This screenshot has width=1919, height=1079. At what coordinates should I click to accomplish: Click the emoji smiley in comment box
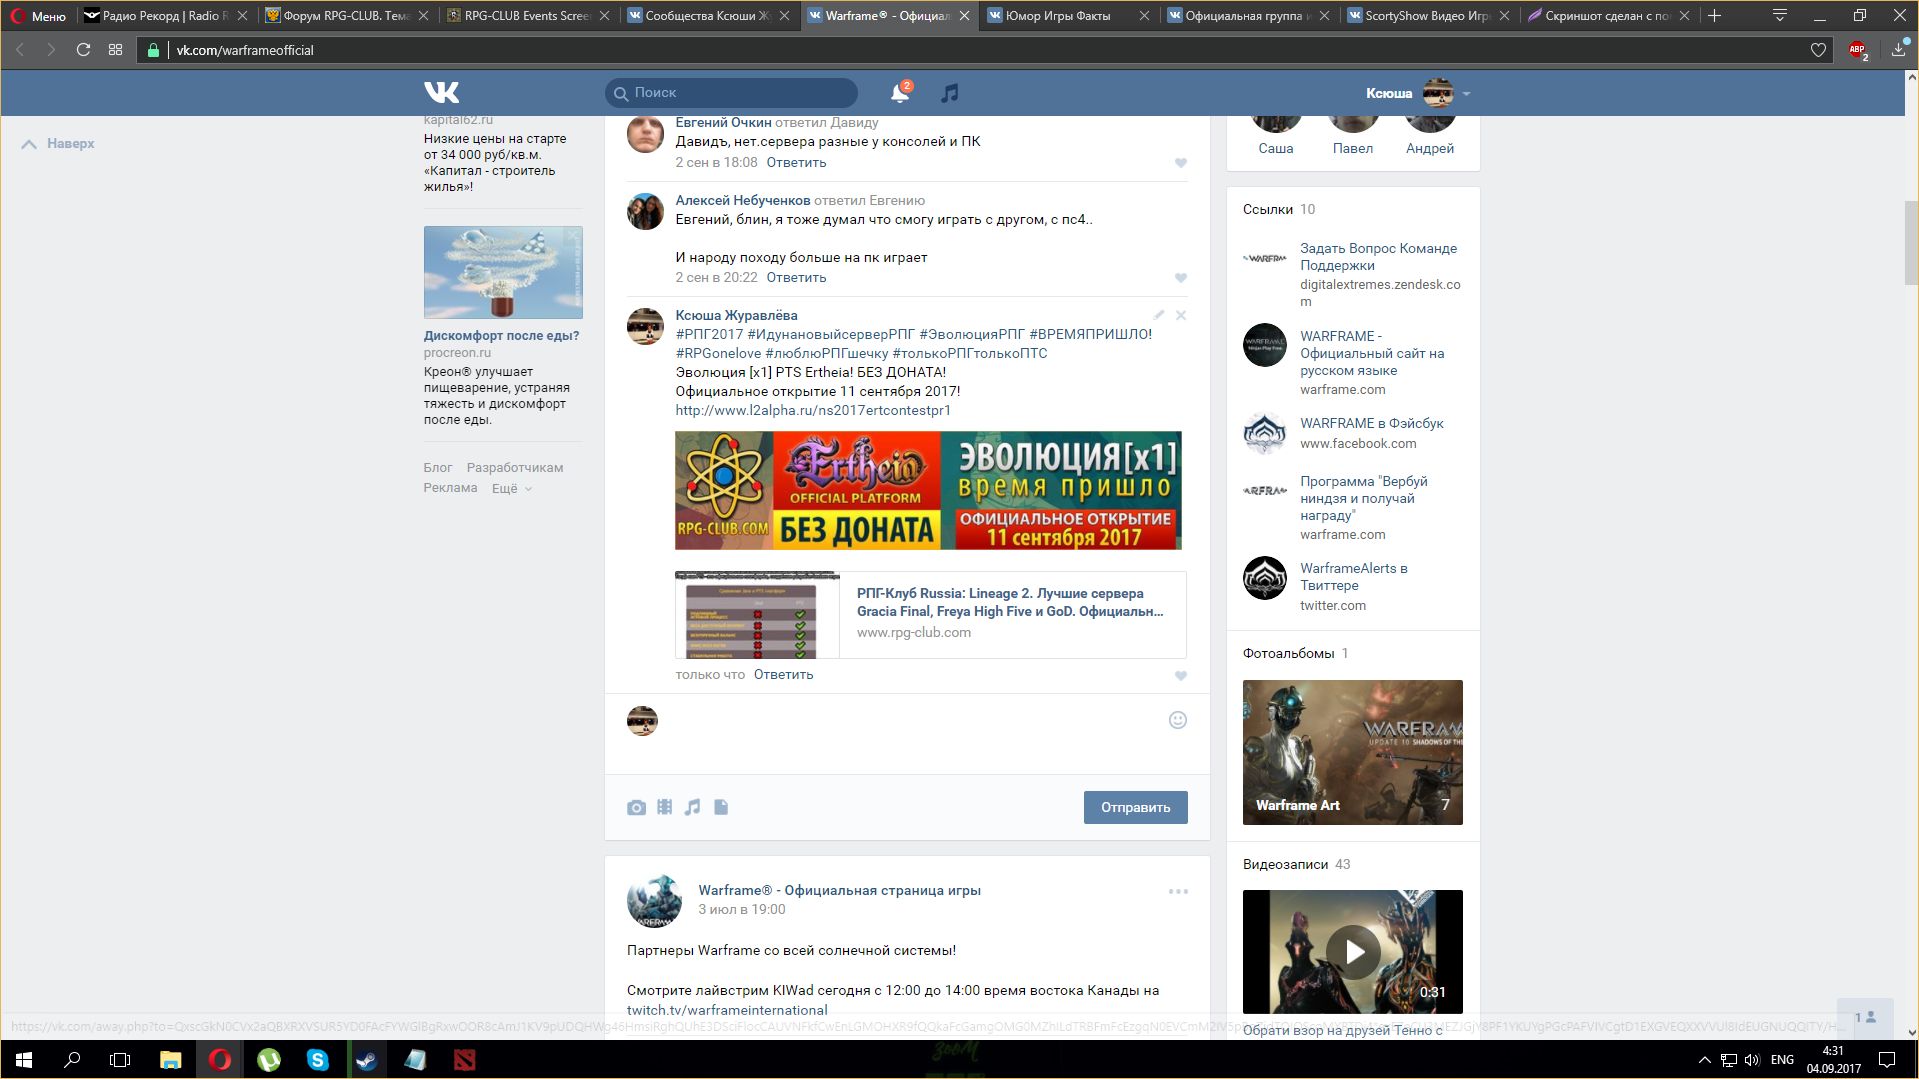pos(1178,720)
